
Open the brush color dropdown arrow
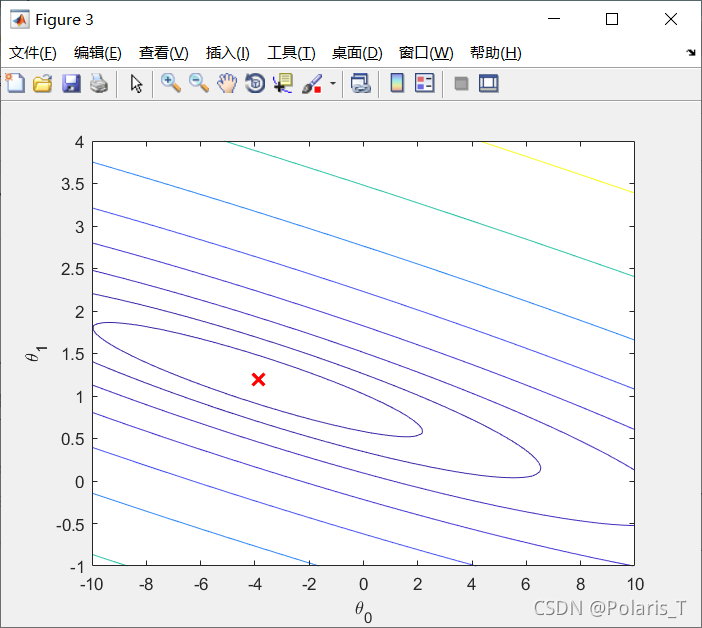333,83
